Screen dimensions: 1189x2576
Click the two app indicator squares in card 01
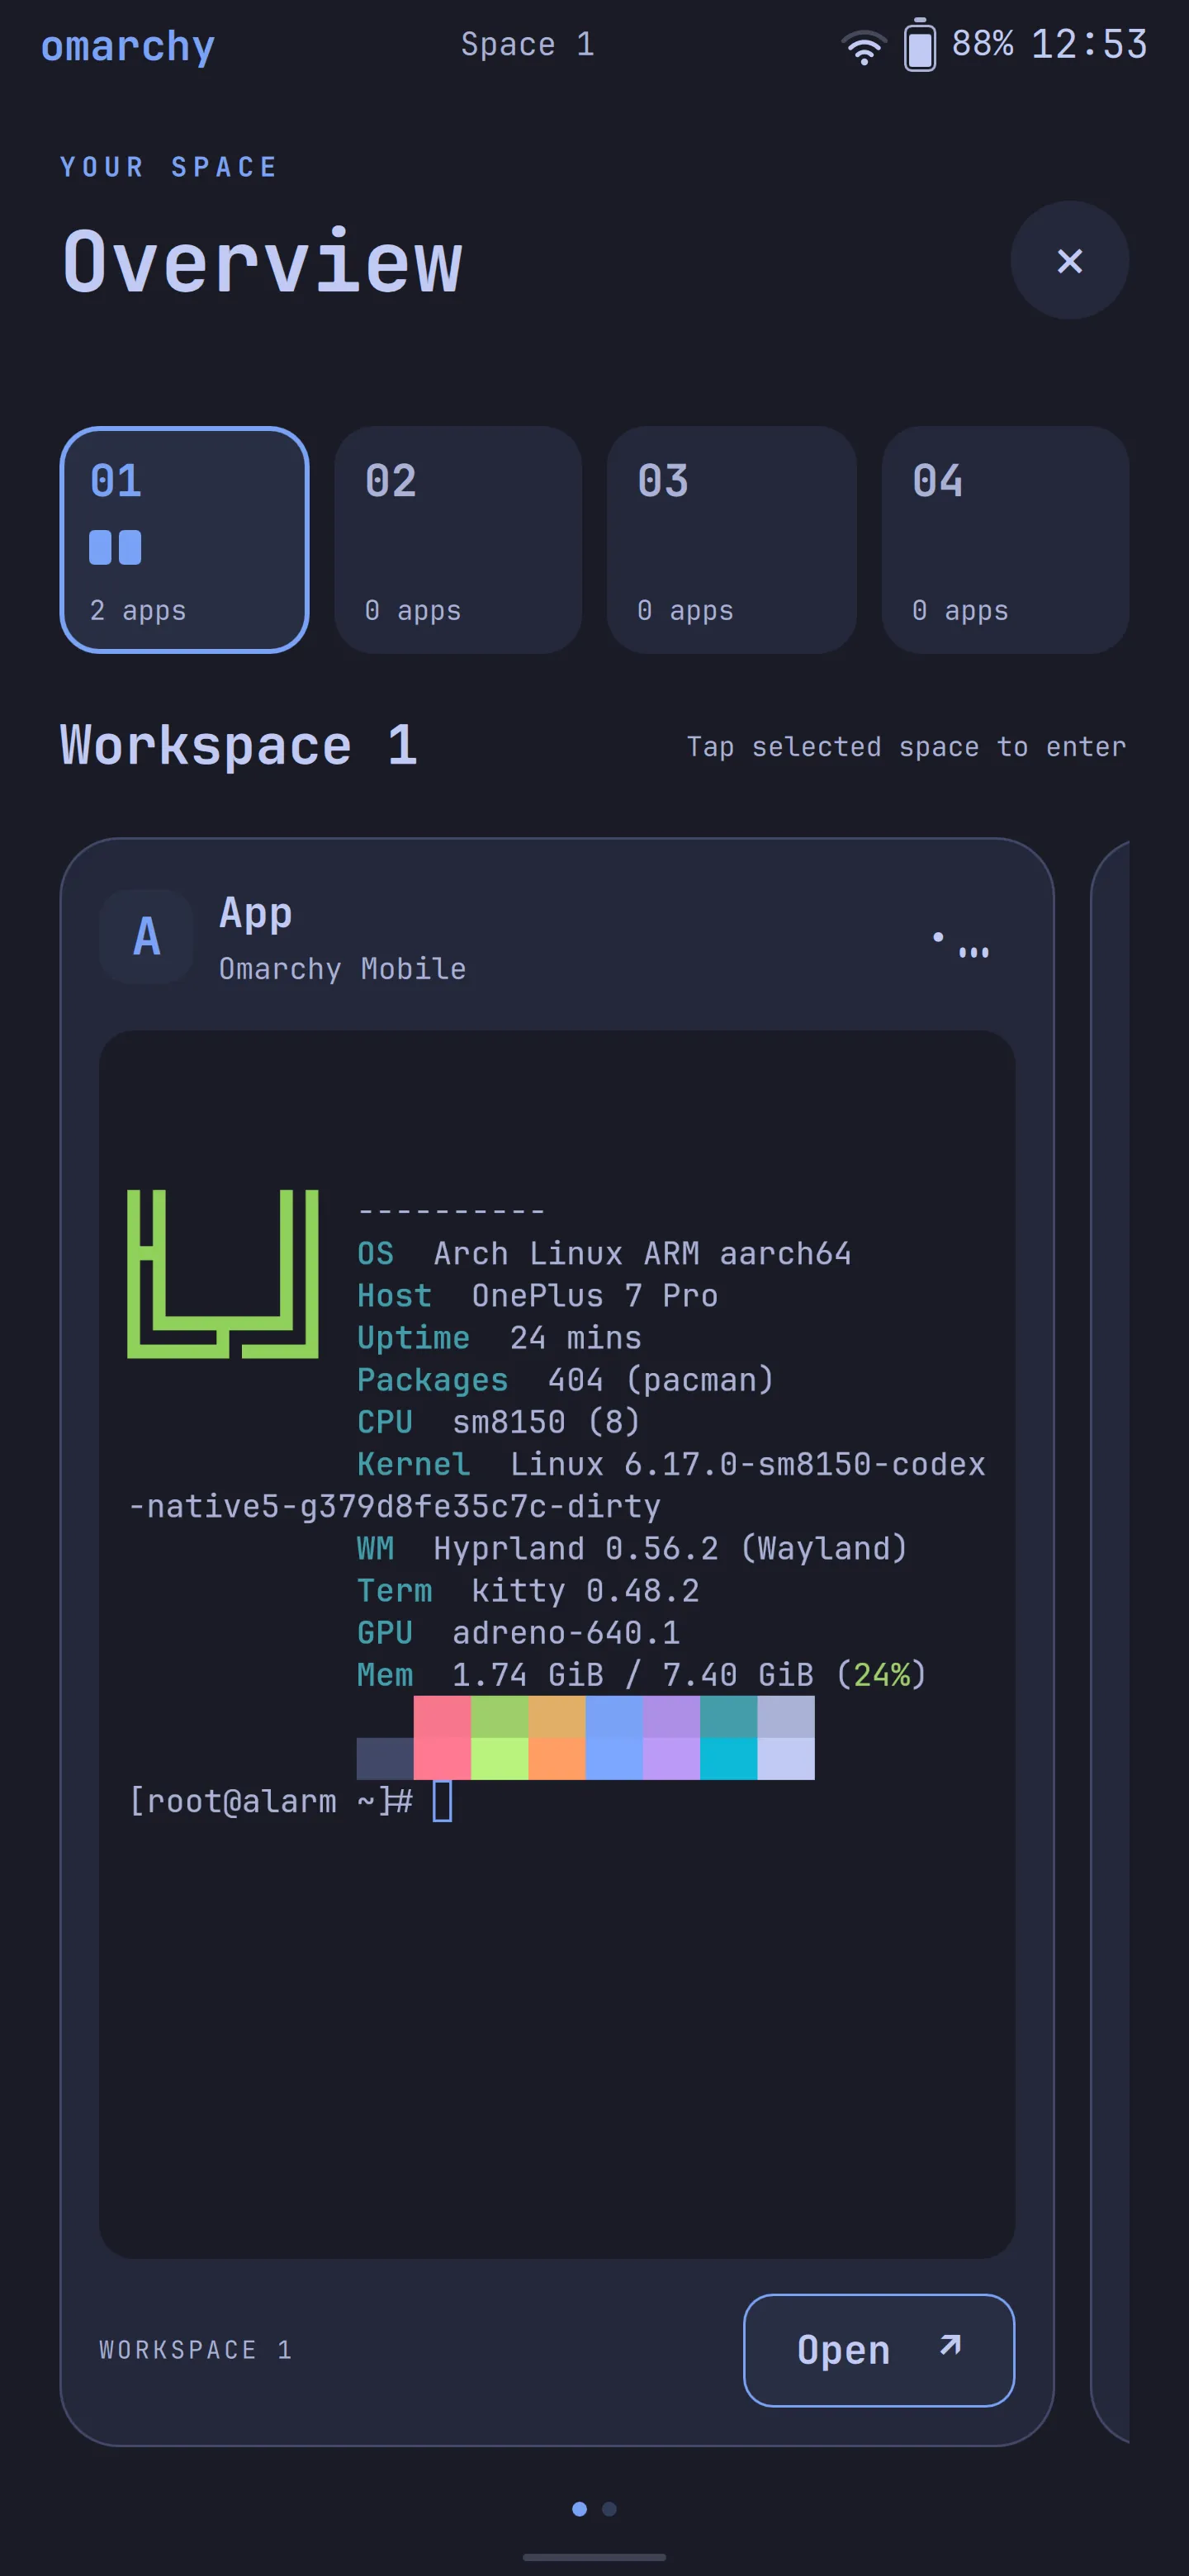tap(115, 547)
